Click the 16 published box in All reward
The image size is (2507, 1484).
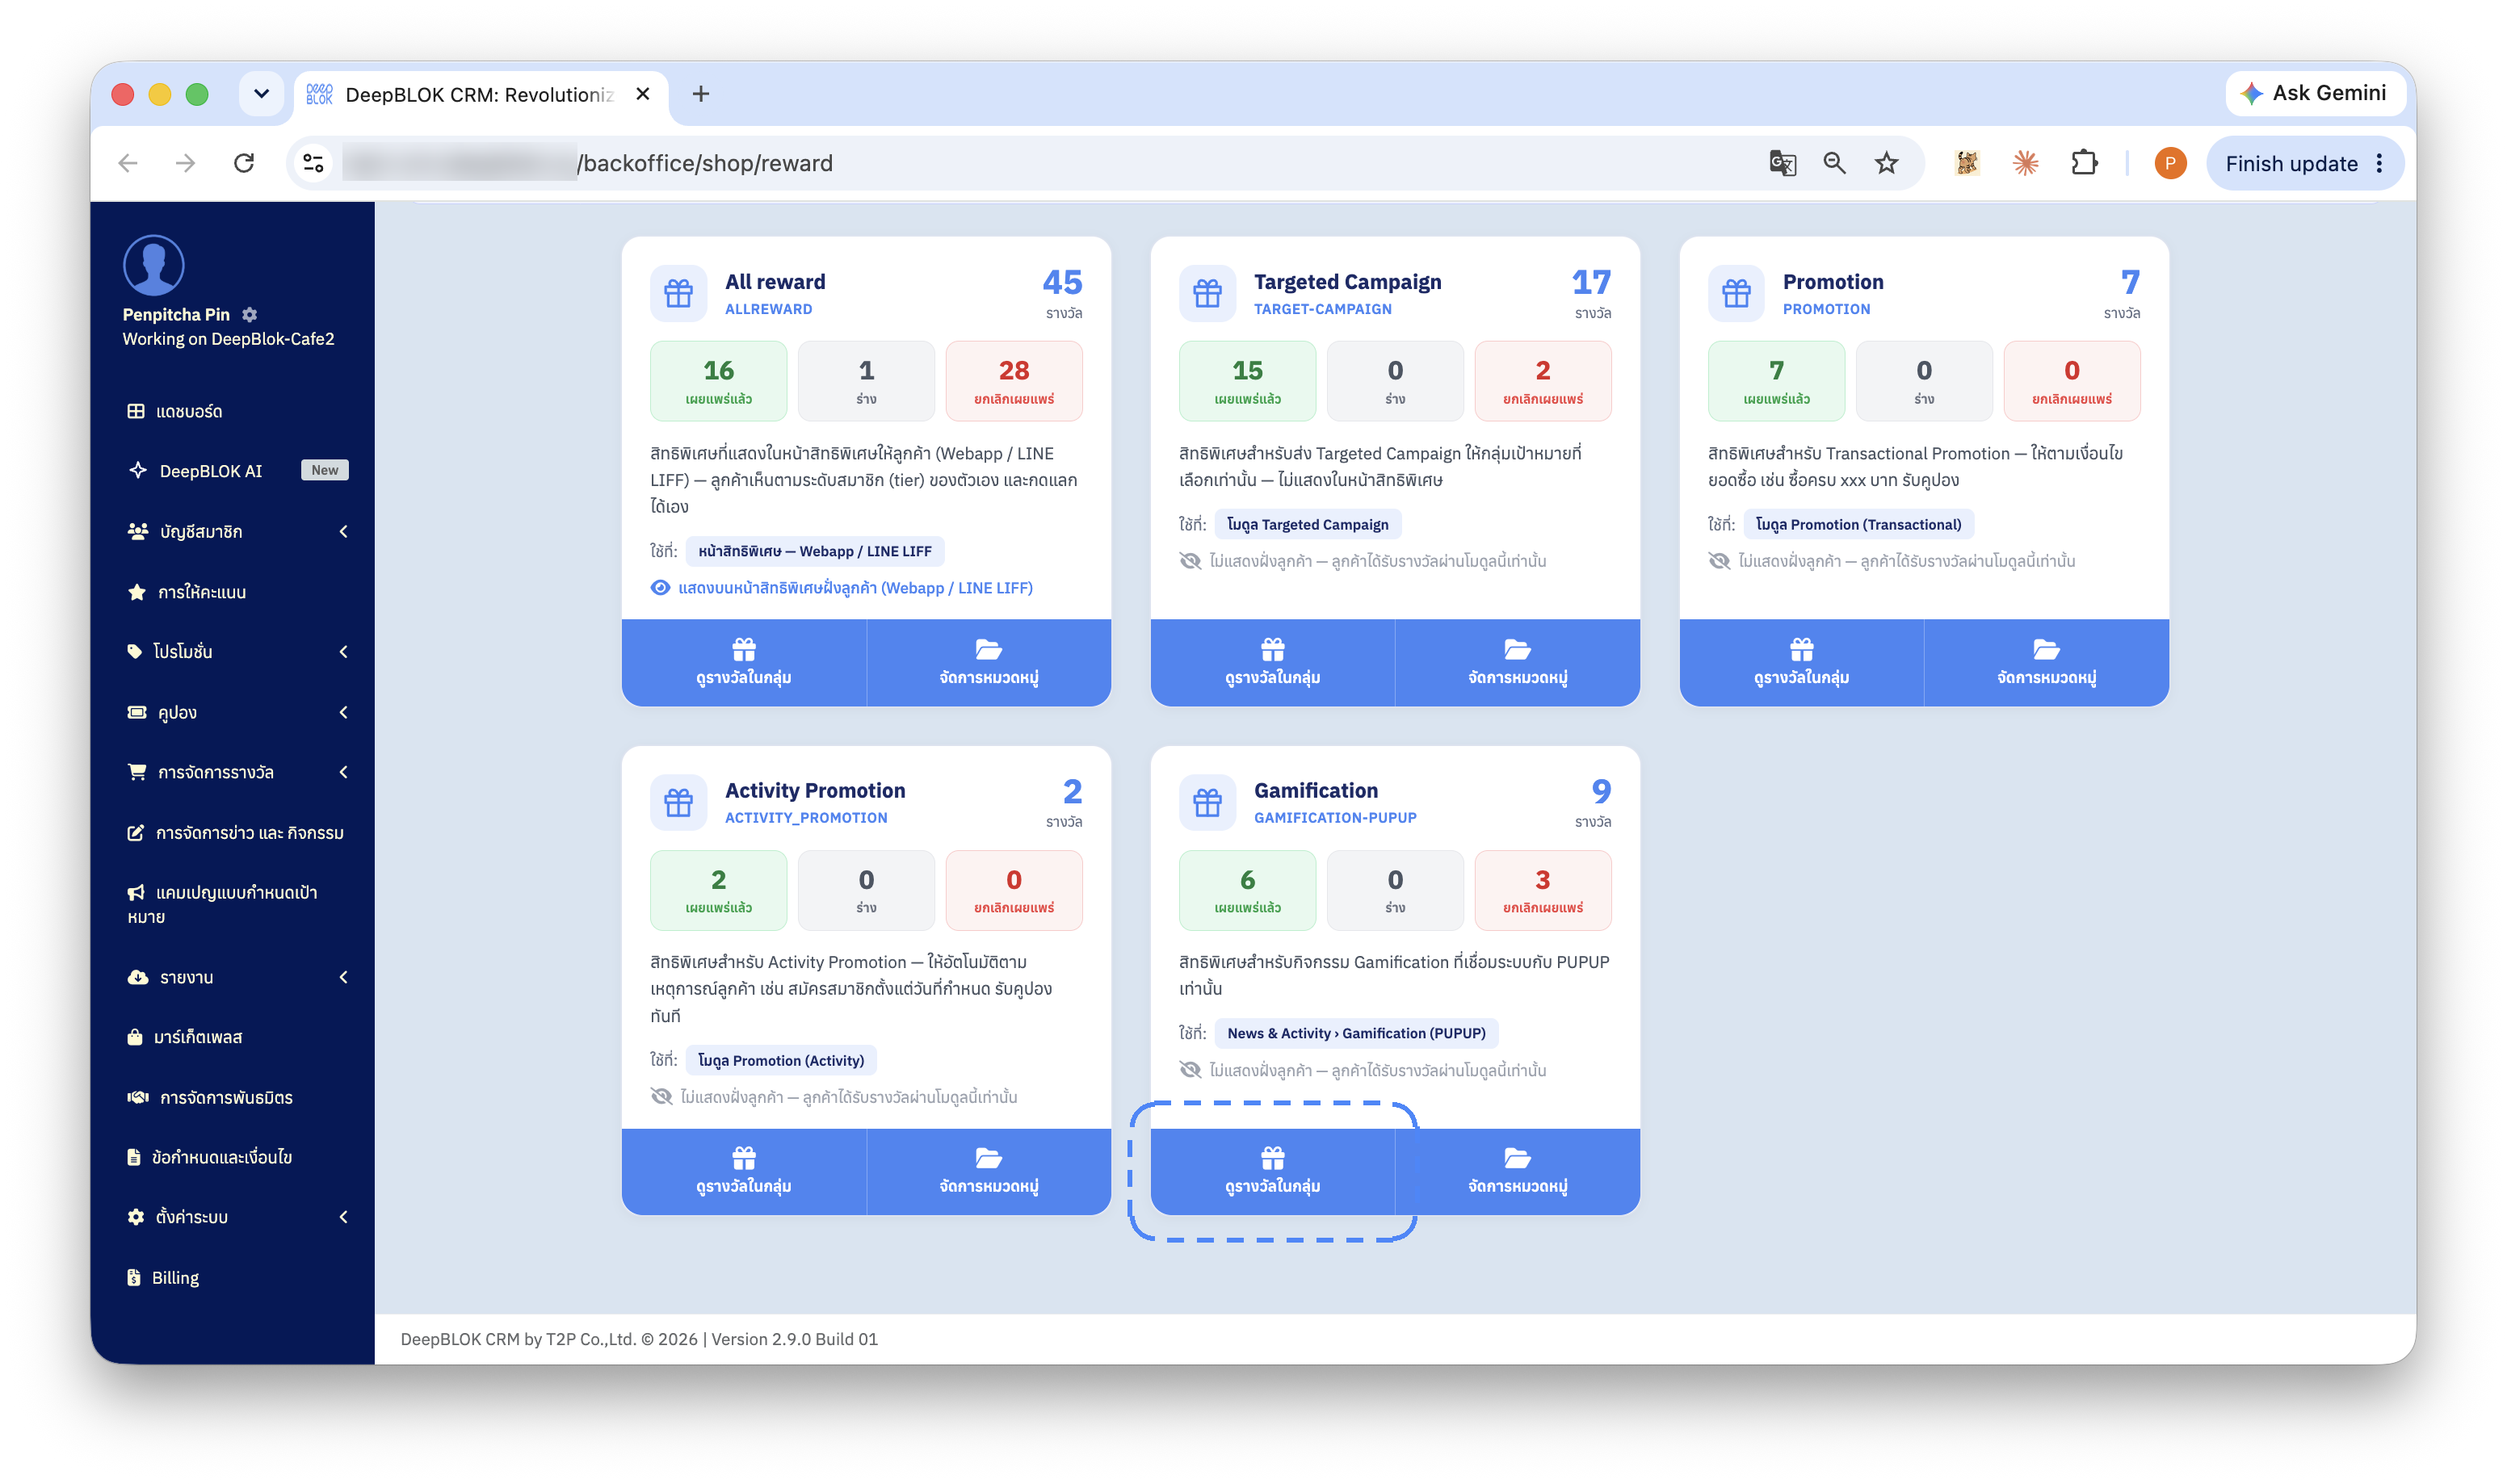tap(718, 381)
